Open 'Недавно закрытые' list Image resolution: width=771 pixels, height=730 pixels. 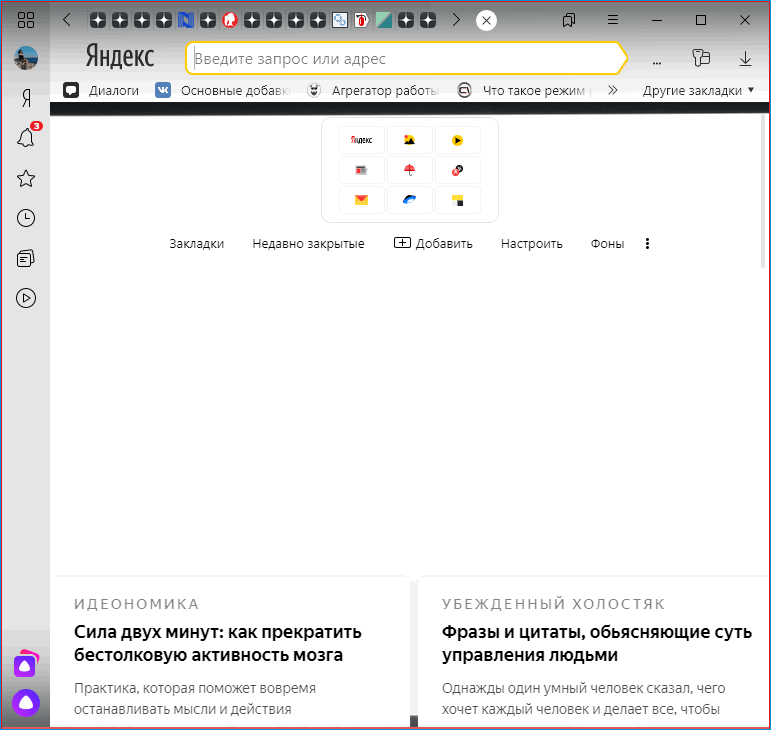click(308, 243)
